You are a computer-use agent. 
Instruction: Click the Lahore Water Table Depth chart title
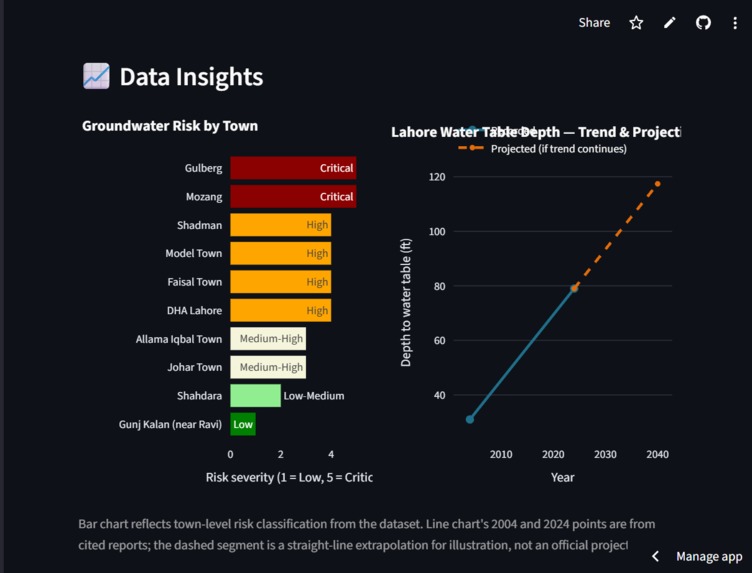click(536, 132)
